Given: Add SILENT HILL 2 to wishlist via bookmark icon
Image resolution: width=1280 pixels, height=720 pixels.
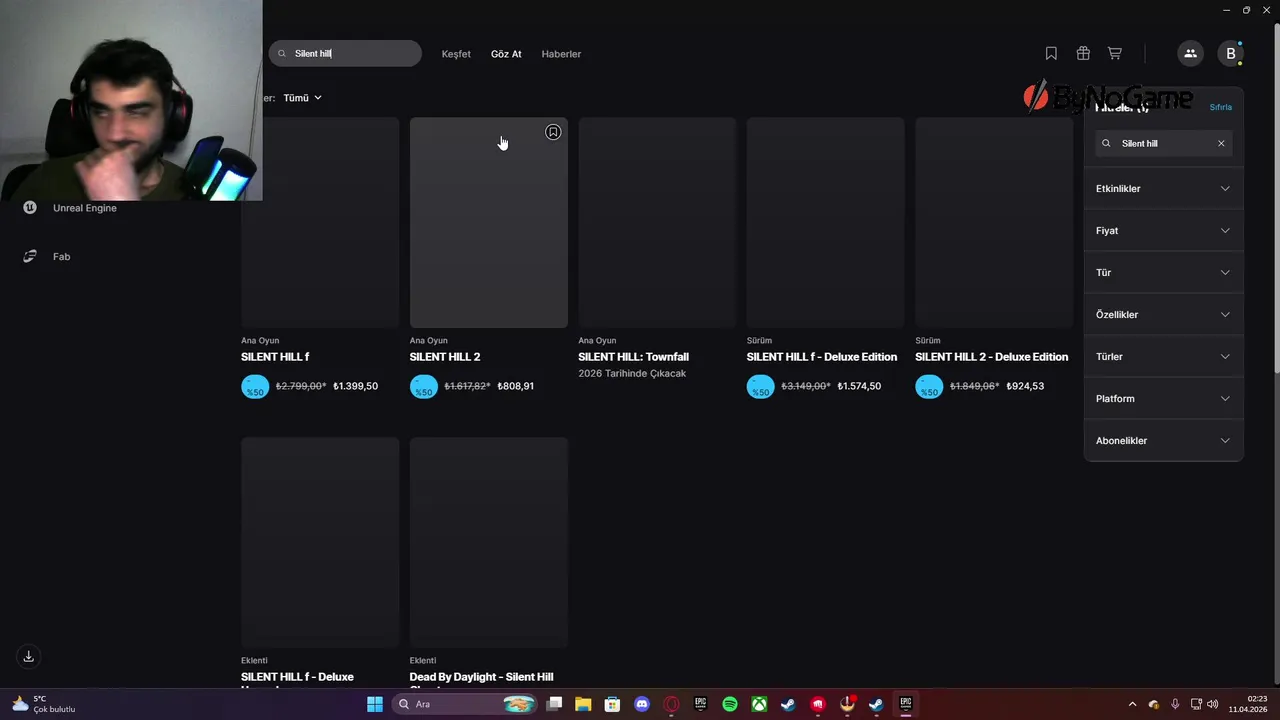Looking at the screenshot, I should (x=553, y=132).
